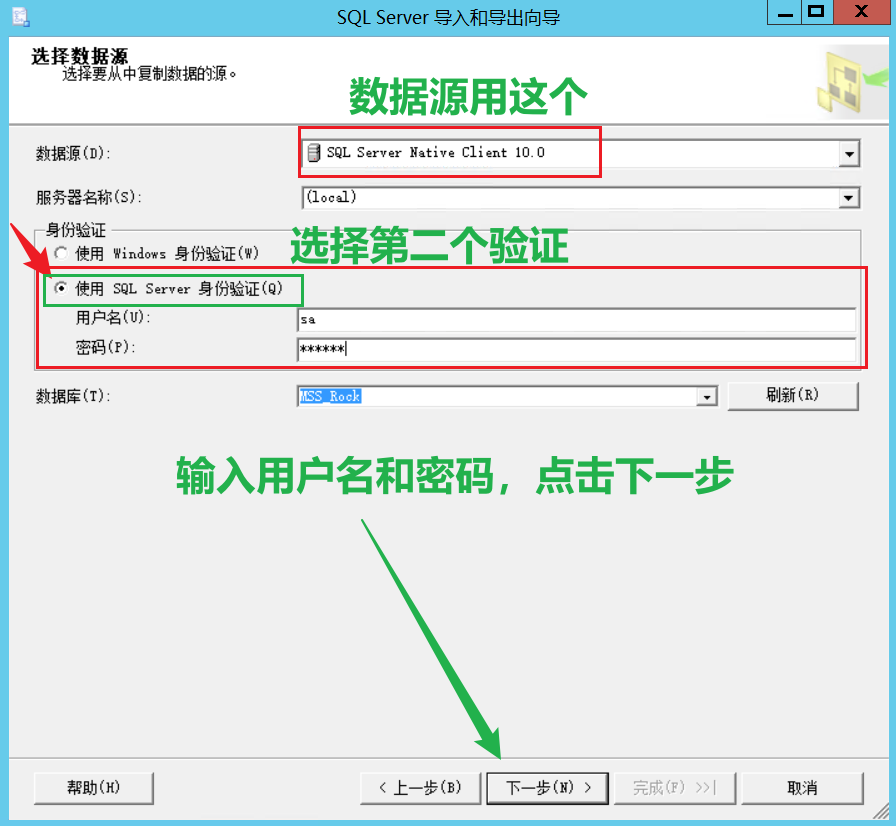Click the Help 帮助(H) button
The height and width of the screenshot is (826, 896).
(94, 788)
